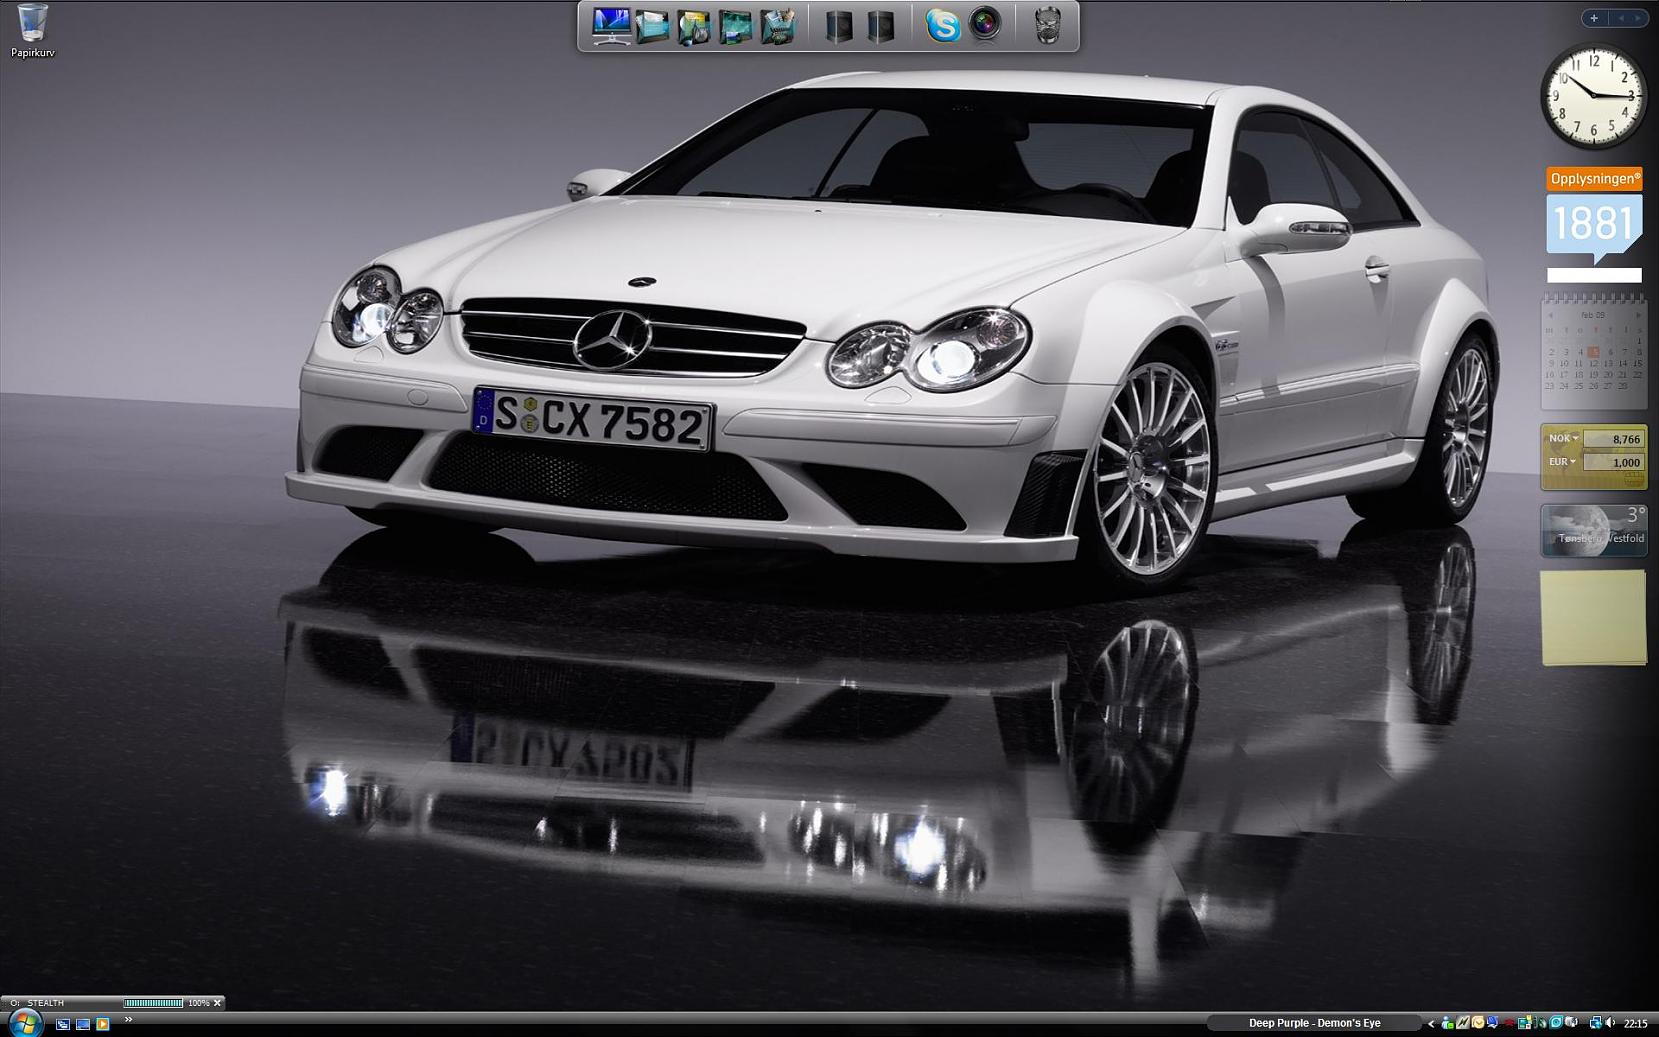The width and height of the screenshot is (1659, 1037).
Task: Click the Windows Start orb
Action: pyautogui.click(x=25, y=1023)
